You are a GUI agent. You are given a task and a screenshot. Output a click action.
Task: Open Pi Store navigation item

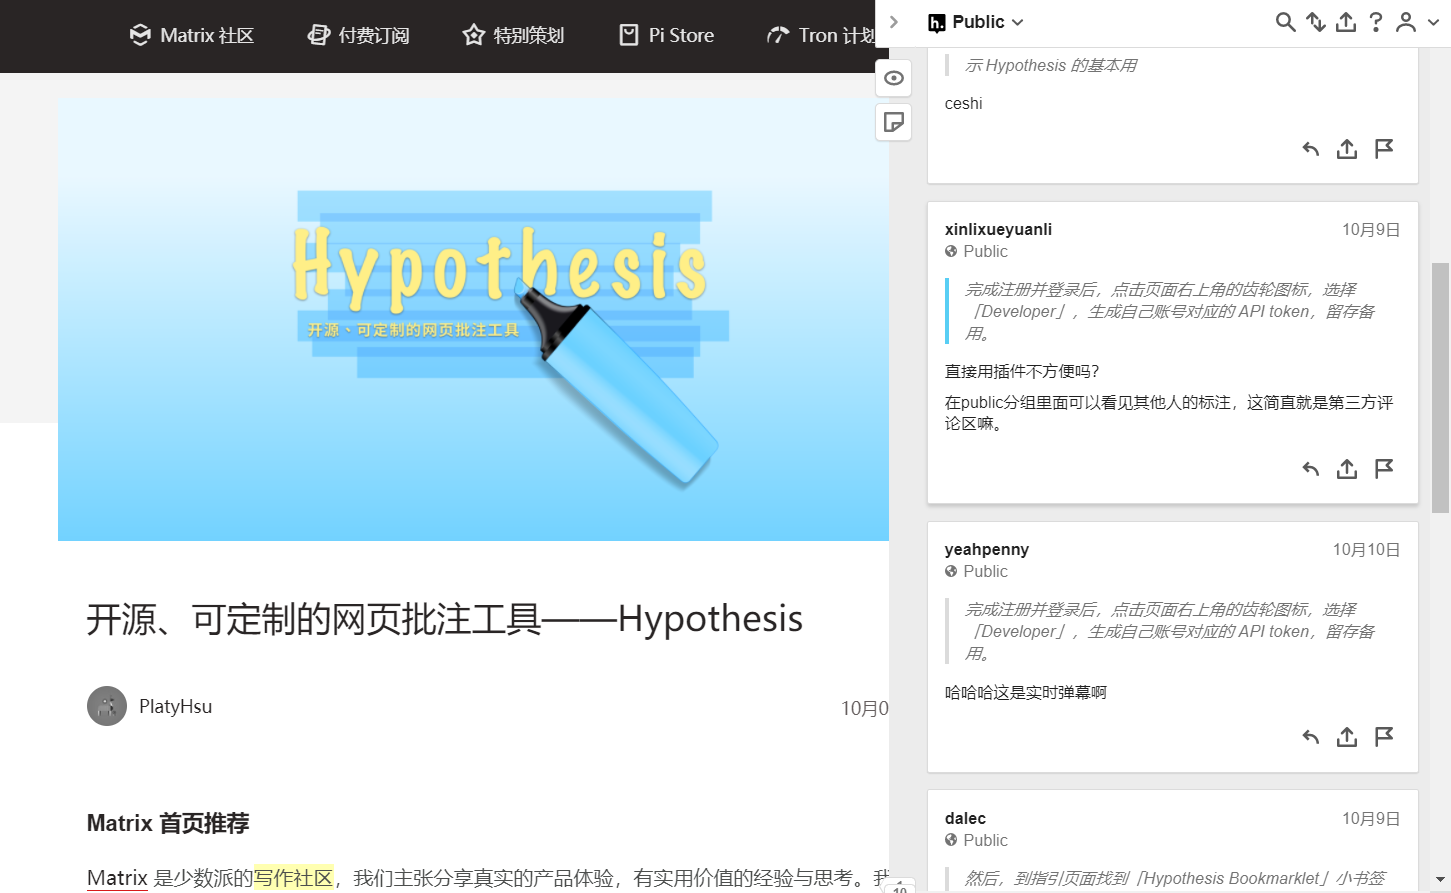pyautogui.click(x=666, y=35)
